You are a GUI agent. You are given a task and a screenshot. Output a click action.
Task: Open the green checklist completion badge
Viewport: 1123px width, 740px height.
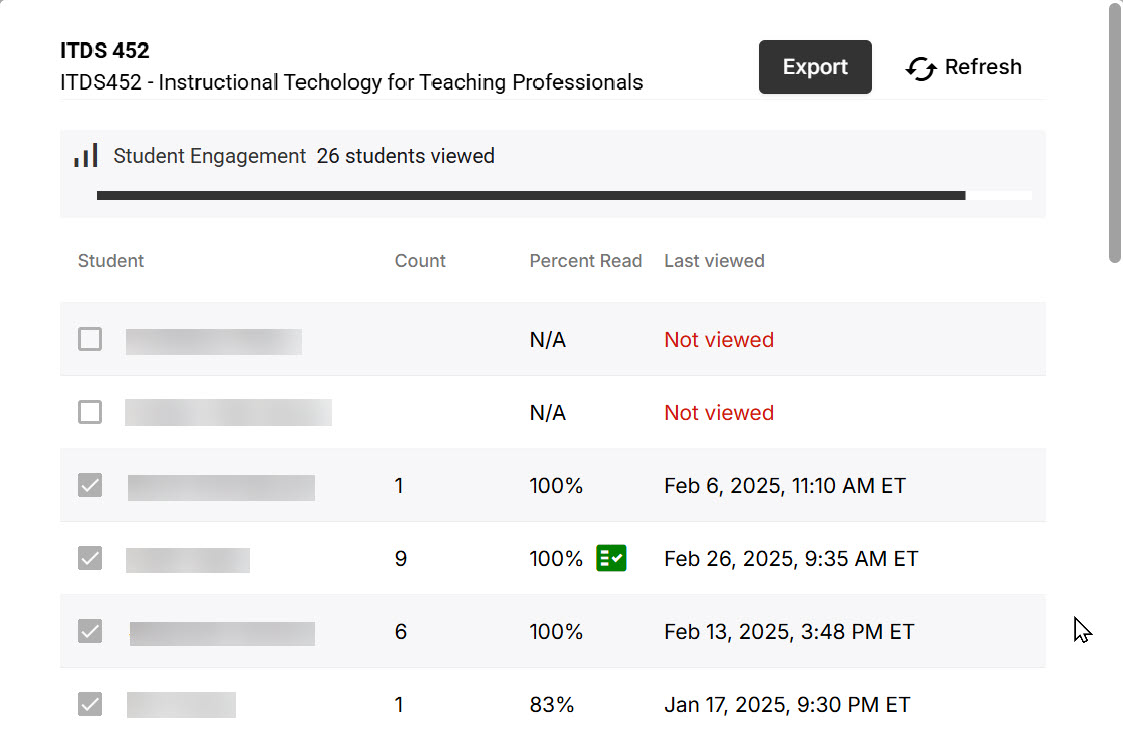610,558
